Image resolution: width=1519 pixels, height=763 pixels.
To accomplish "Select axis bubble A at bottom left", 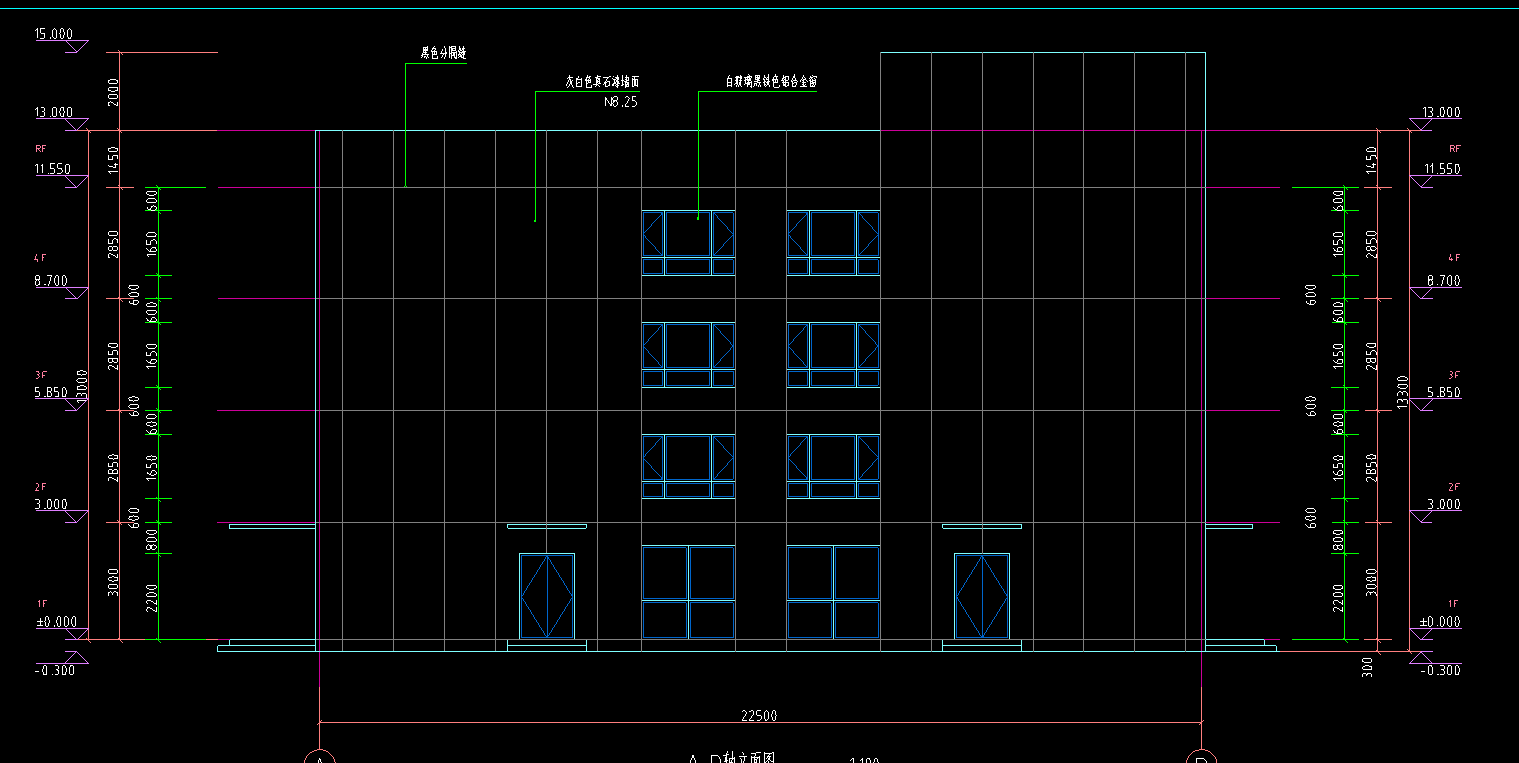I will point(319,757).
